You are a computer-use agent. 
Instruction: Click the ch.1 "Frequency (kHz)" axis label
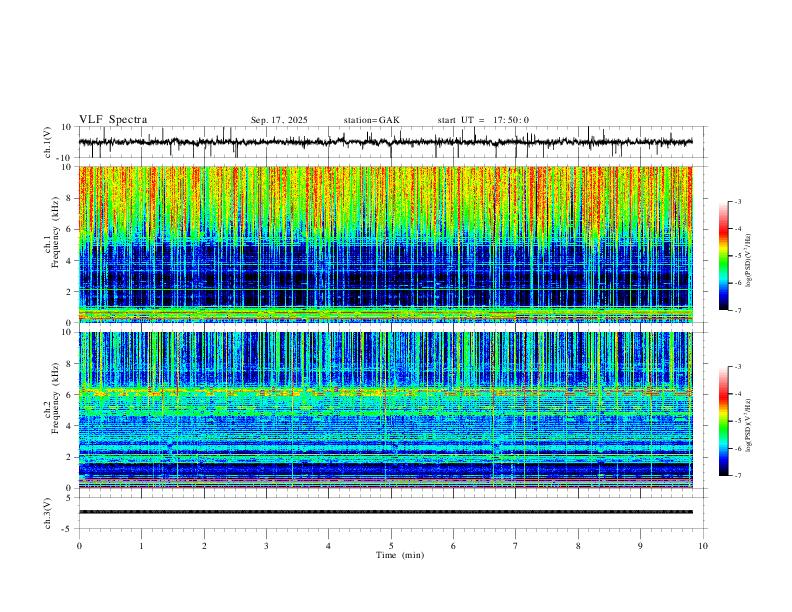[x=55, y=233]
